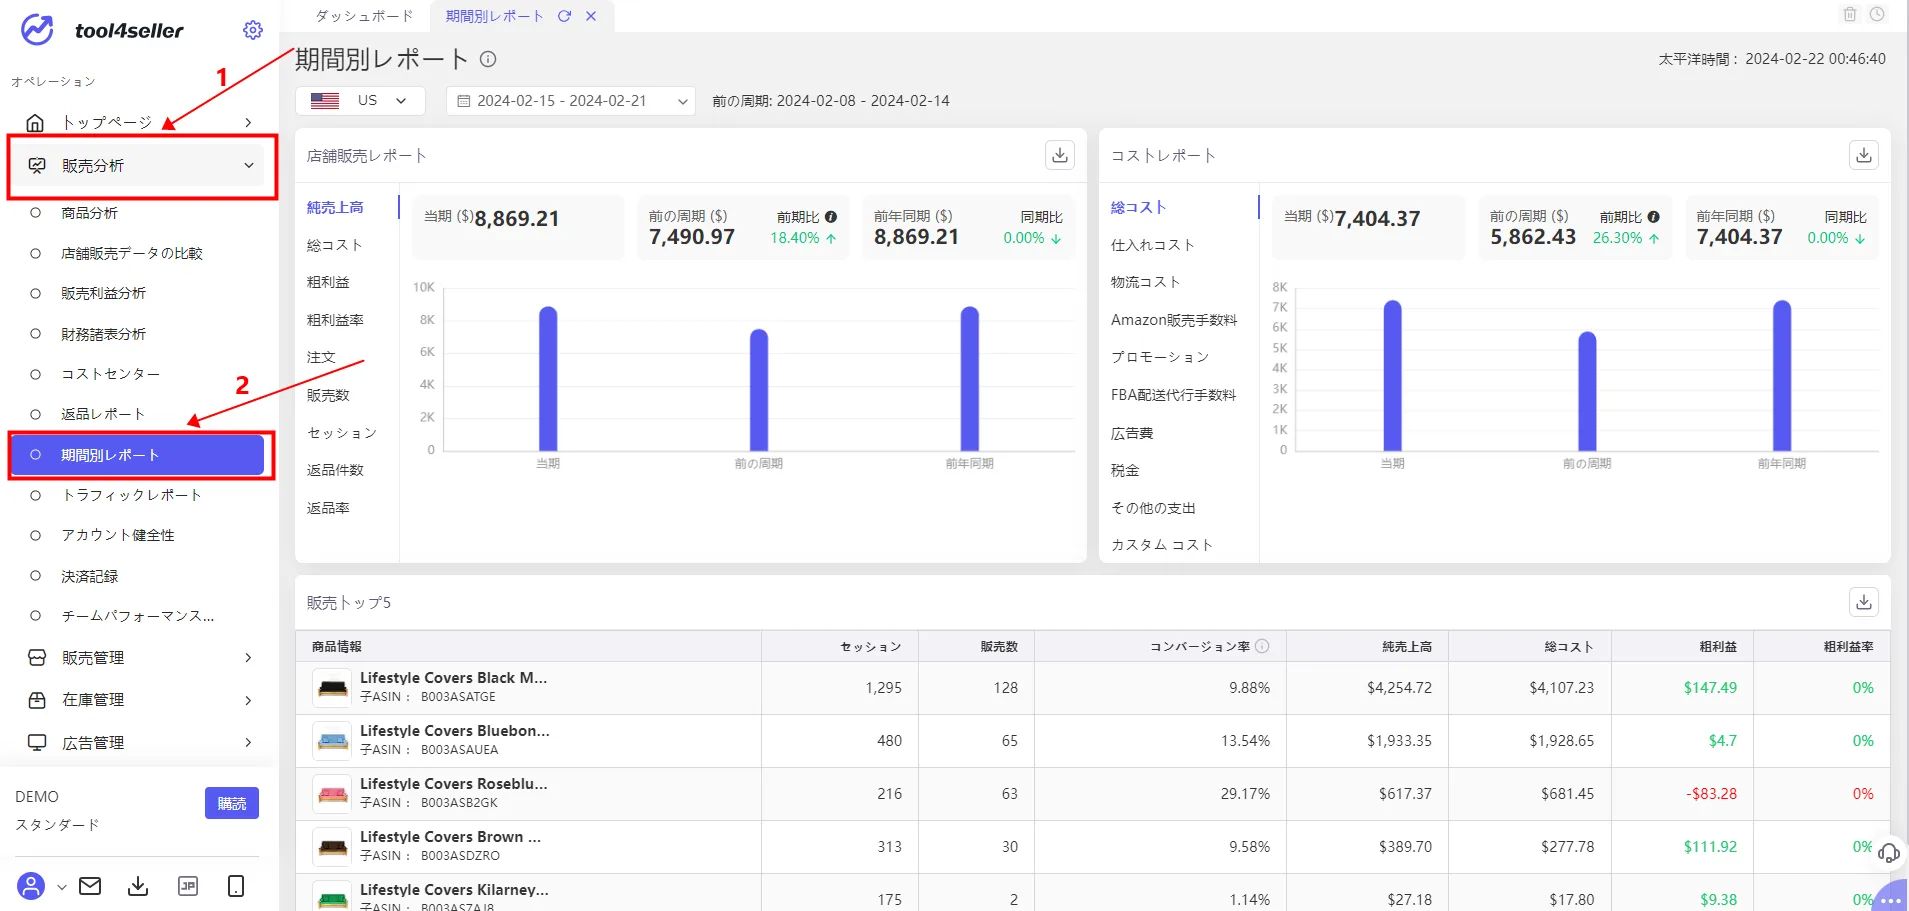
Task: Select 決済記録 in sidebar
Action: pos(89,576)
